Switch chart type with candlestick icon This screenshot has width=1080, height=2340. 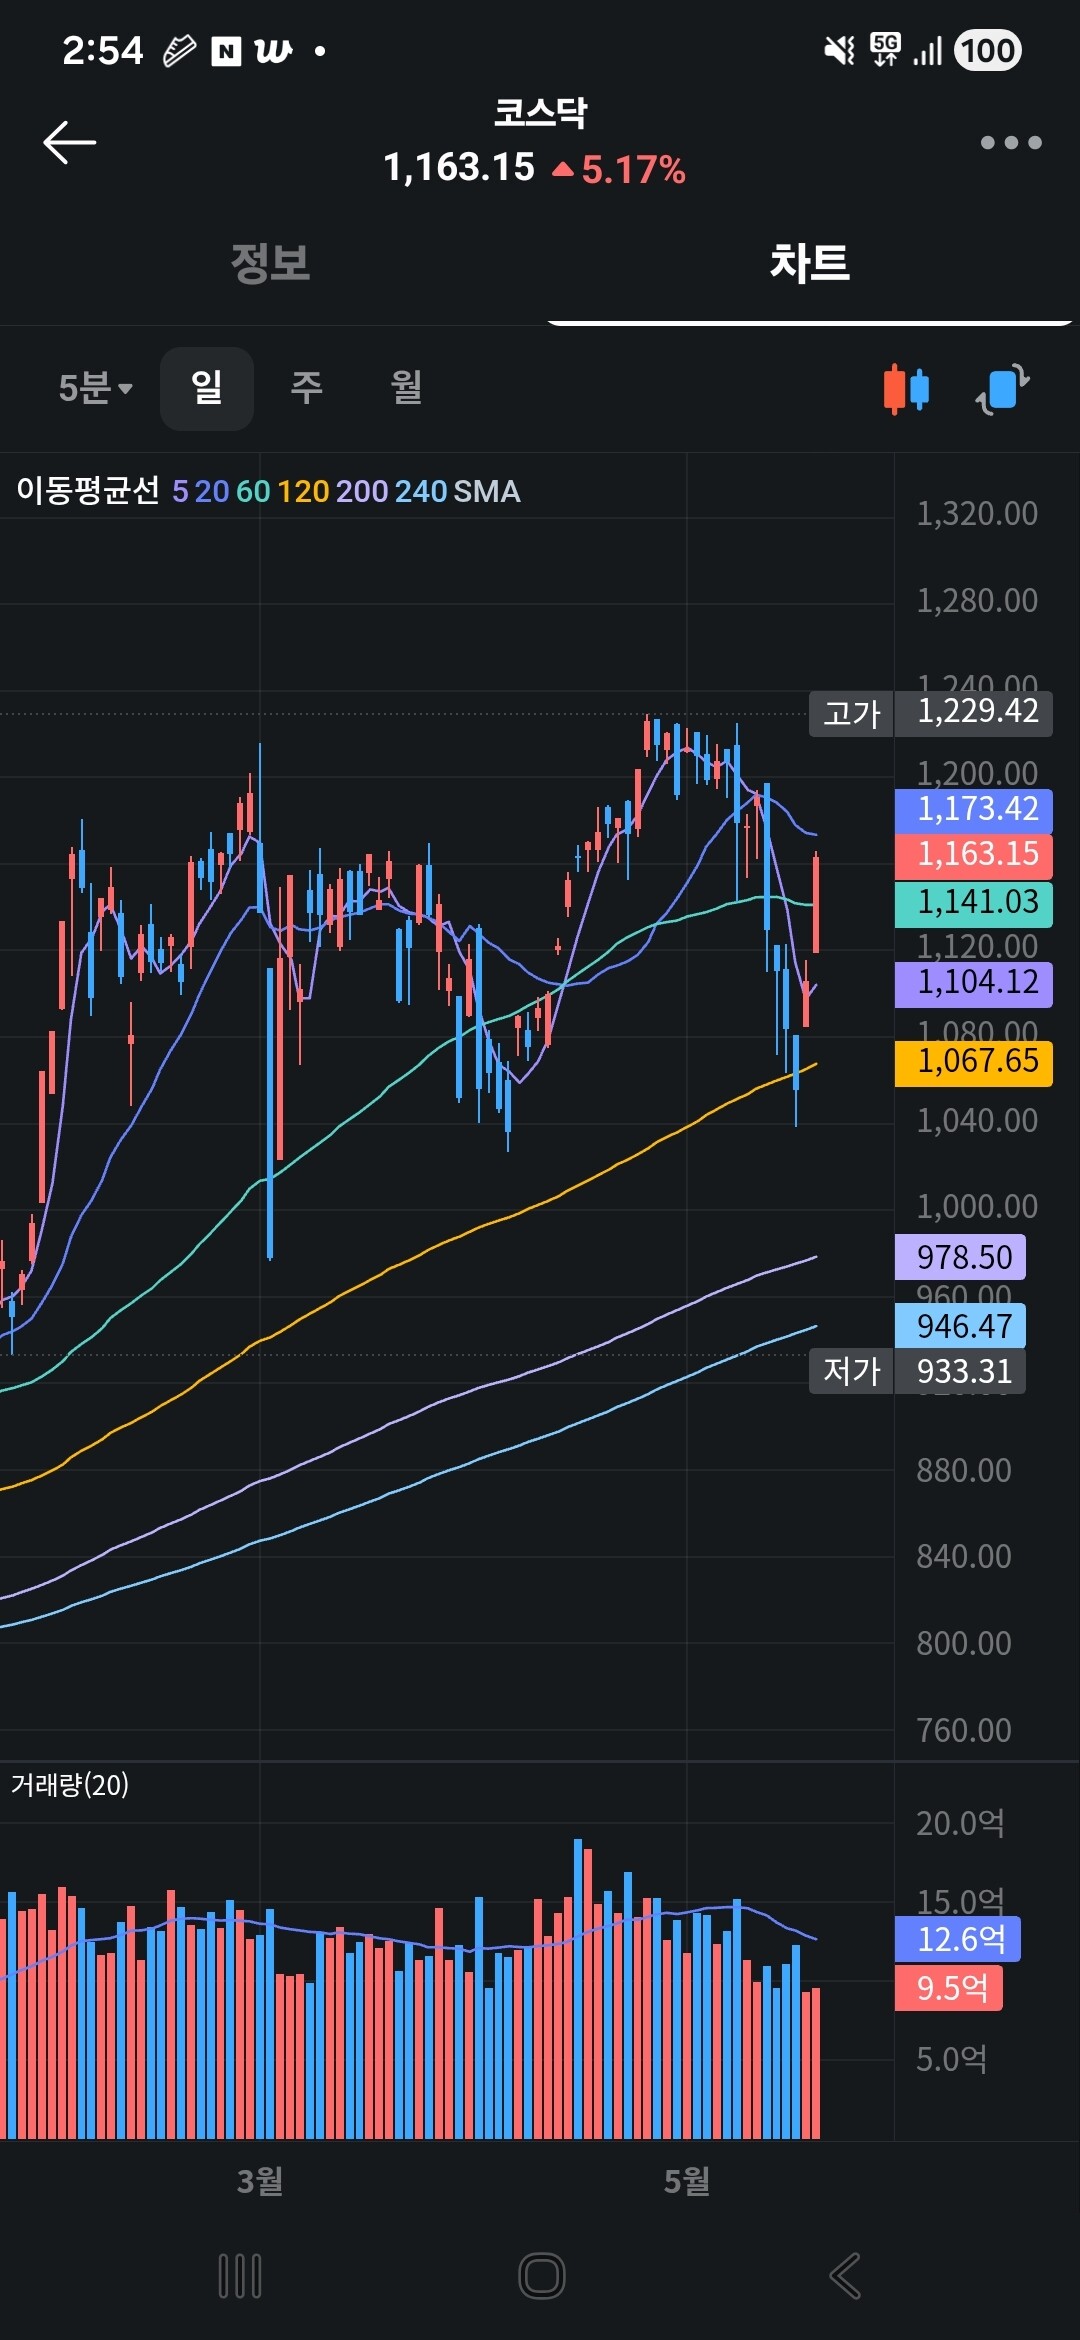click(x=906, y=389)
